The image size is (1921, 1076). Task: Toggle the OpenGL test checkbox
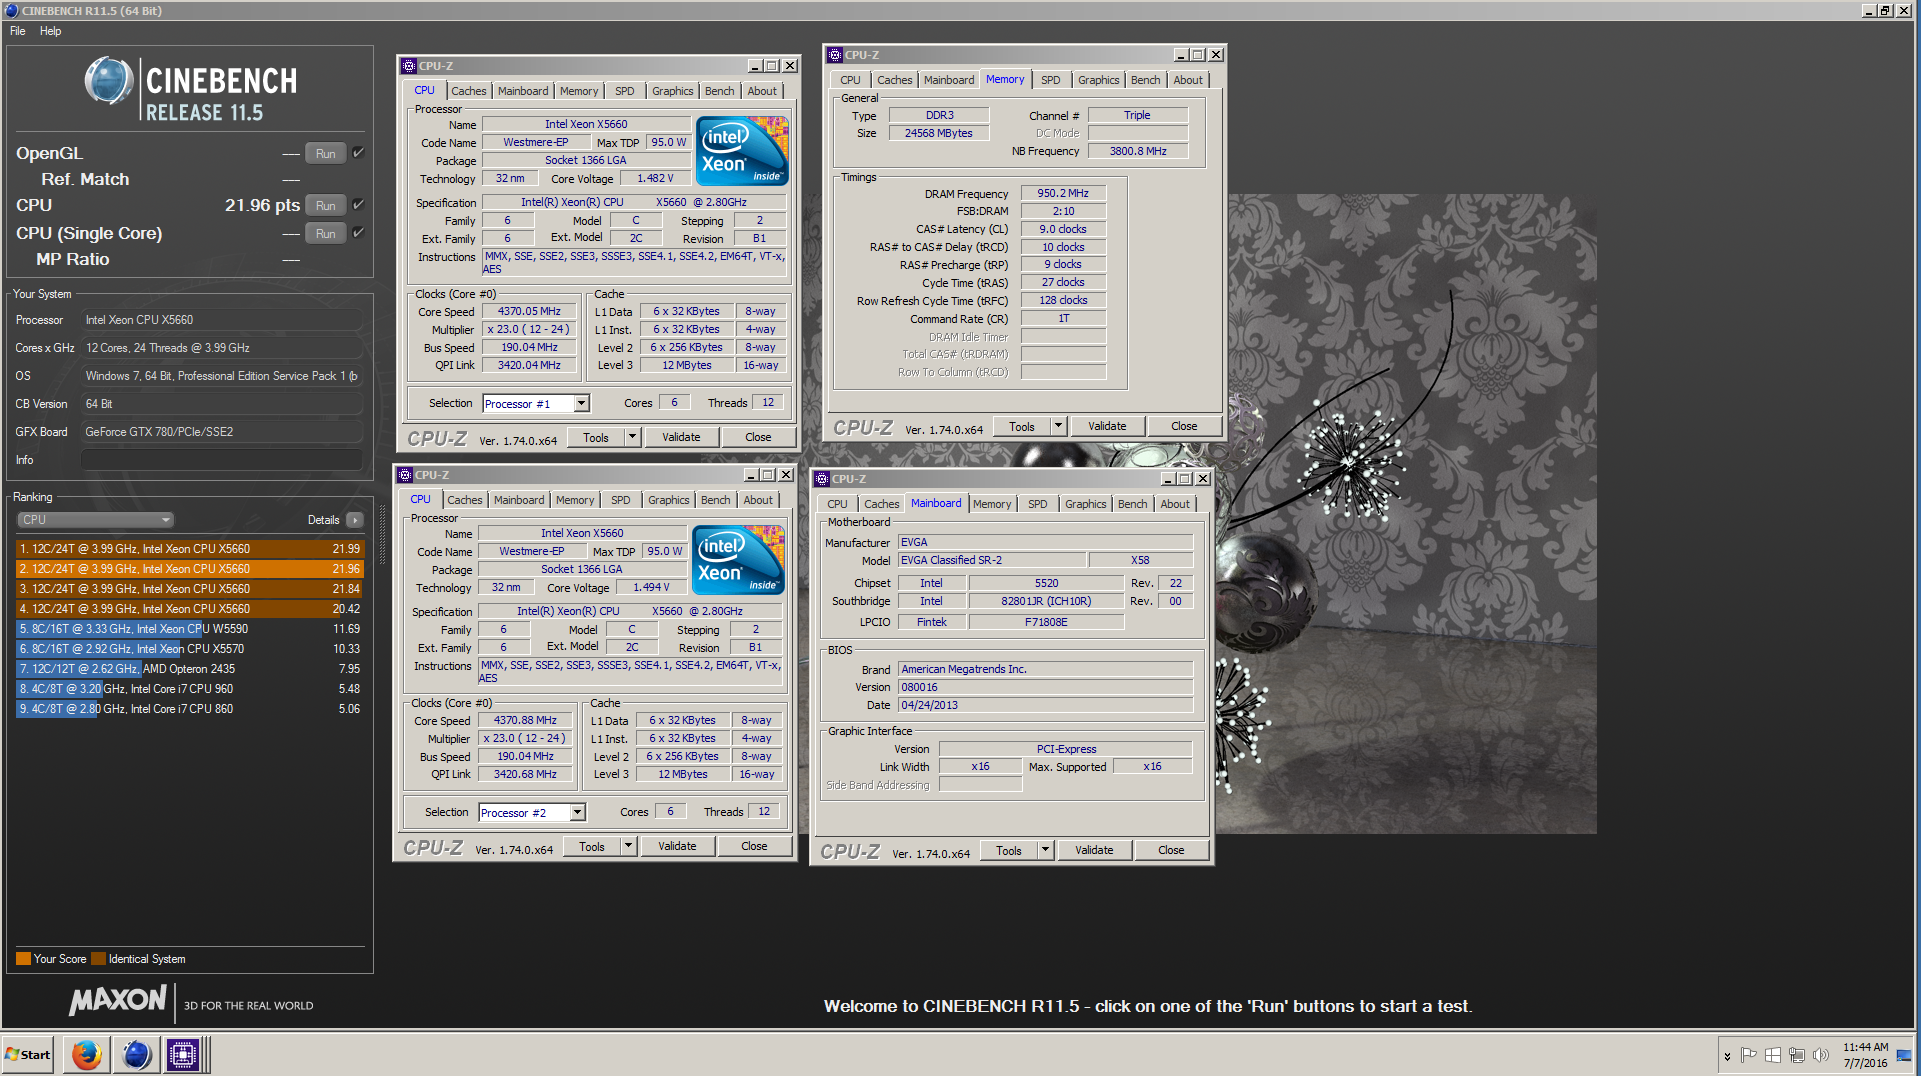pos(358,153)
